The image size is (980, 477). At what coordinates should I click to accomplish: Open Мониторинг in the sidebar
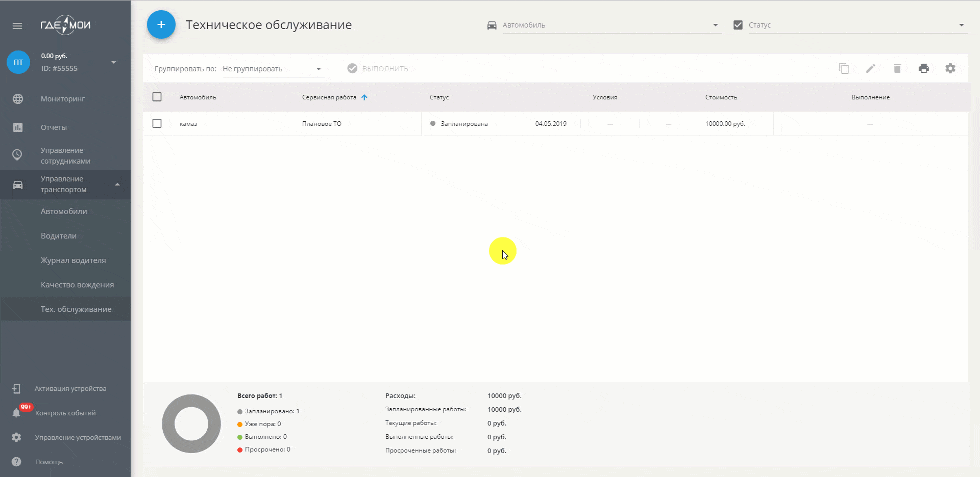(x=62, y=99)
